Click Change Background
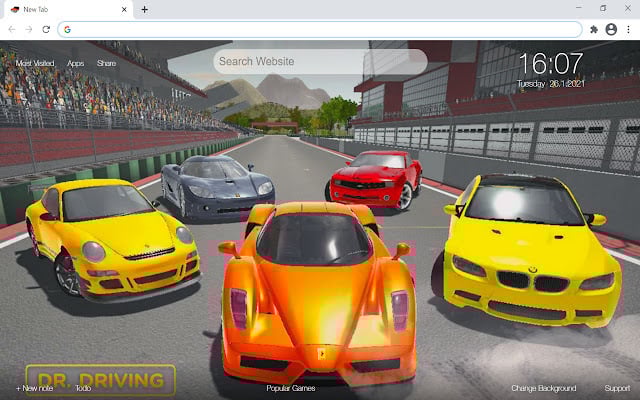The width and height of the screenshot is (640, 400). click(x=544, y=388)
